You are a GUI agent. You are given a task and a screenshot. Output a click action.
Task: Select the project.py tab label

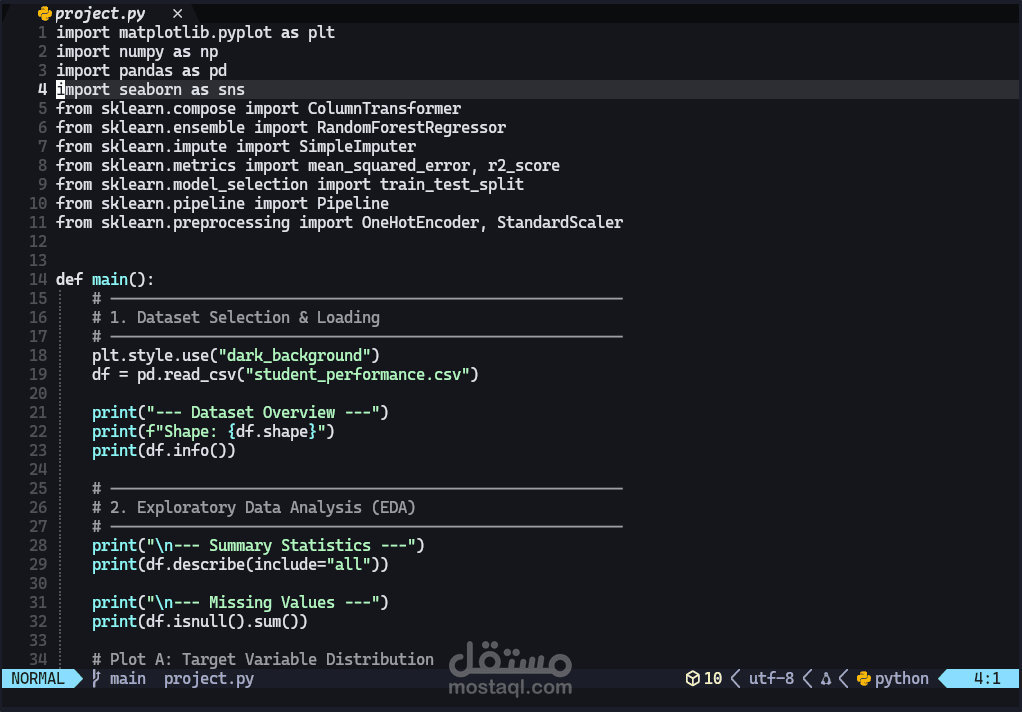click(x=100, y=14)
